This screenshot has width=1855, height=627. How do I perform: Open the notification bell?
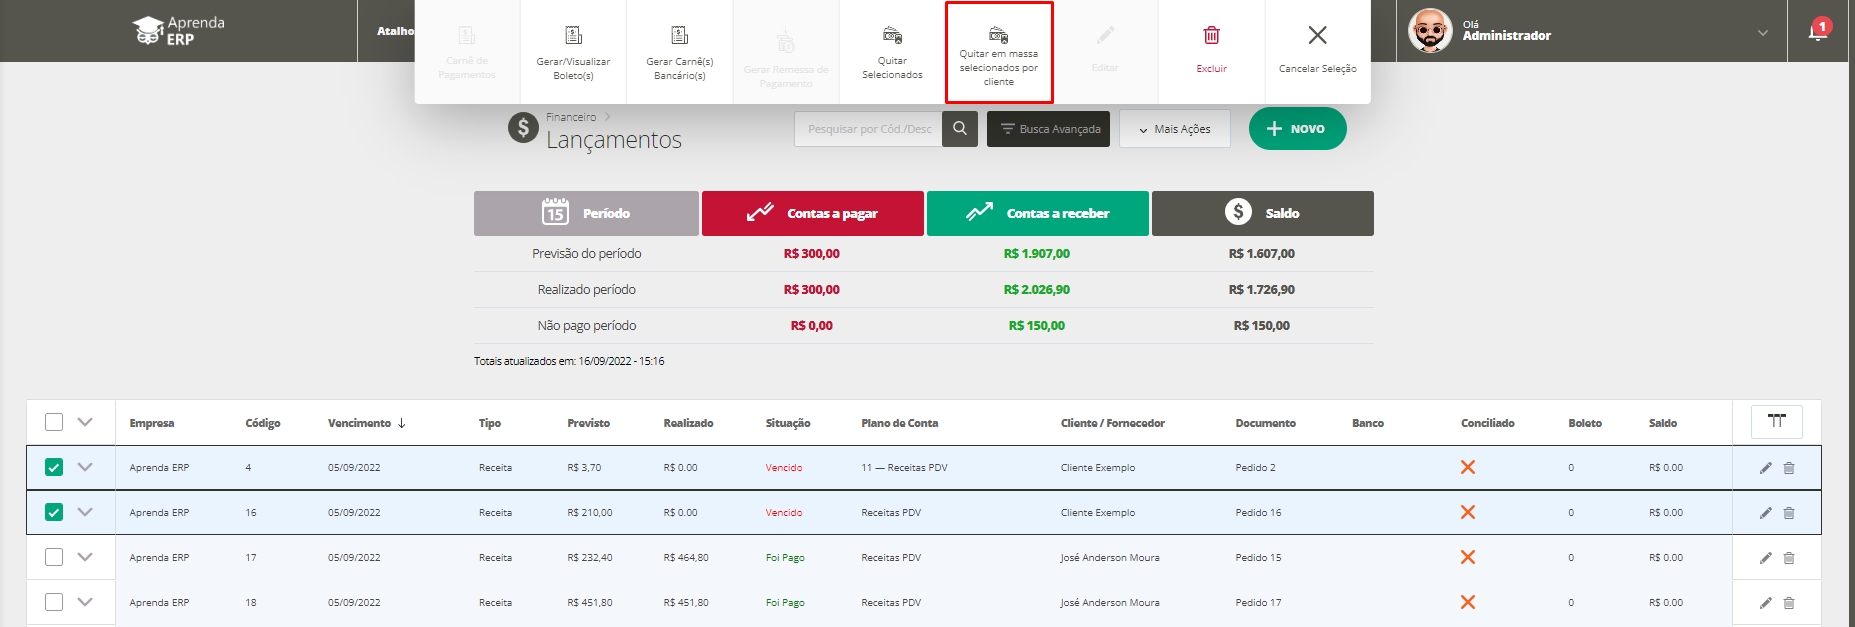(1817, 32)
